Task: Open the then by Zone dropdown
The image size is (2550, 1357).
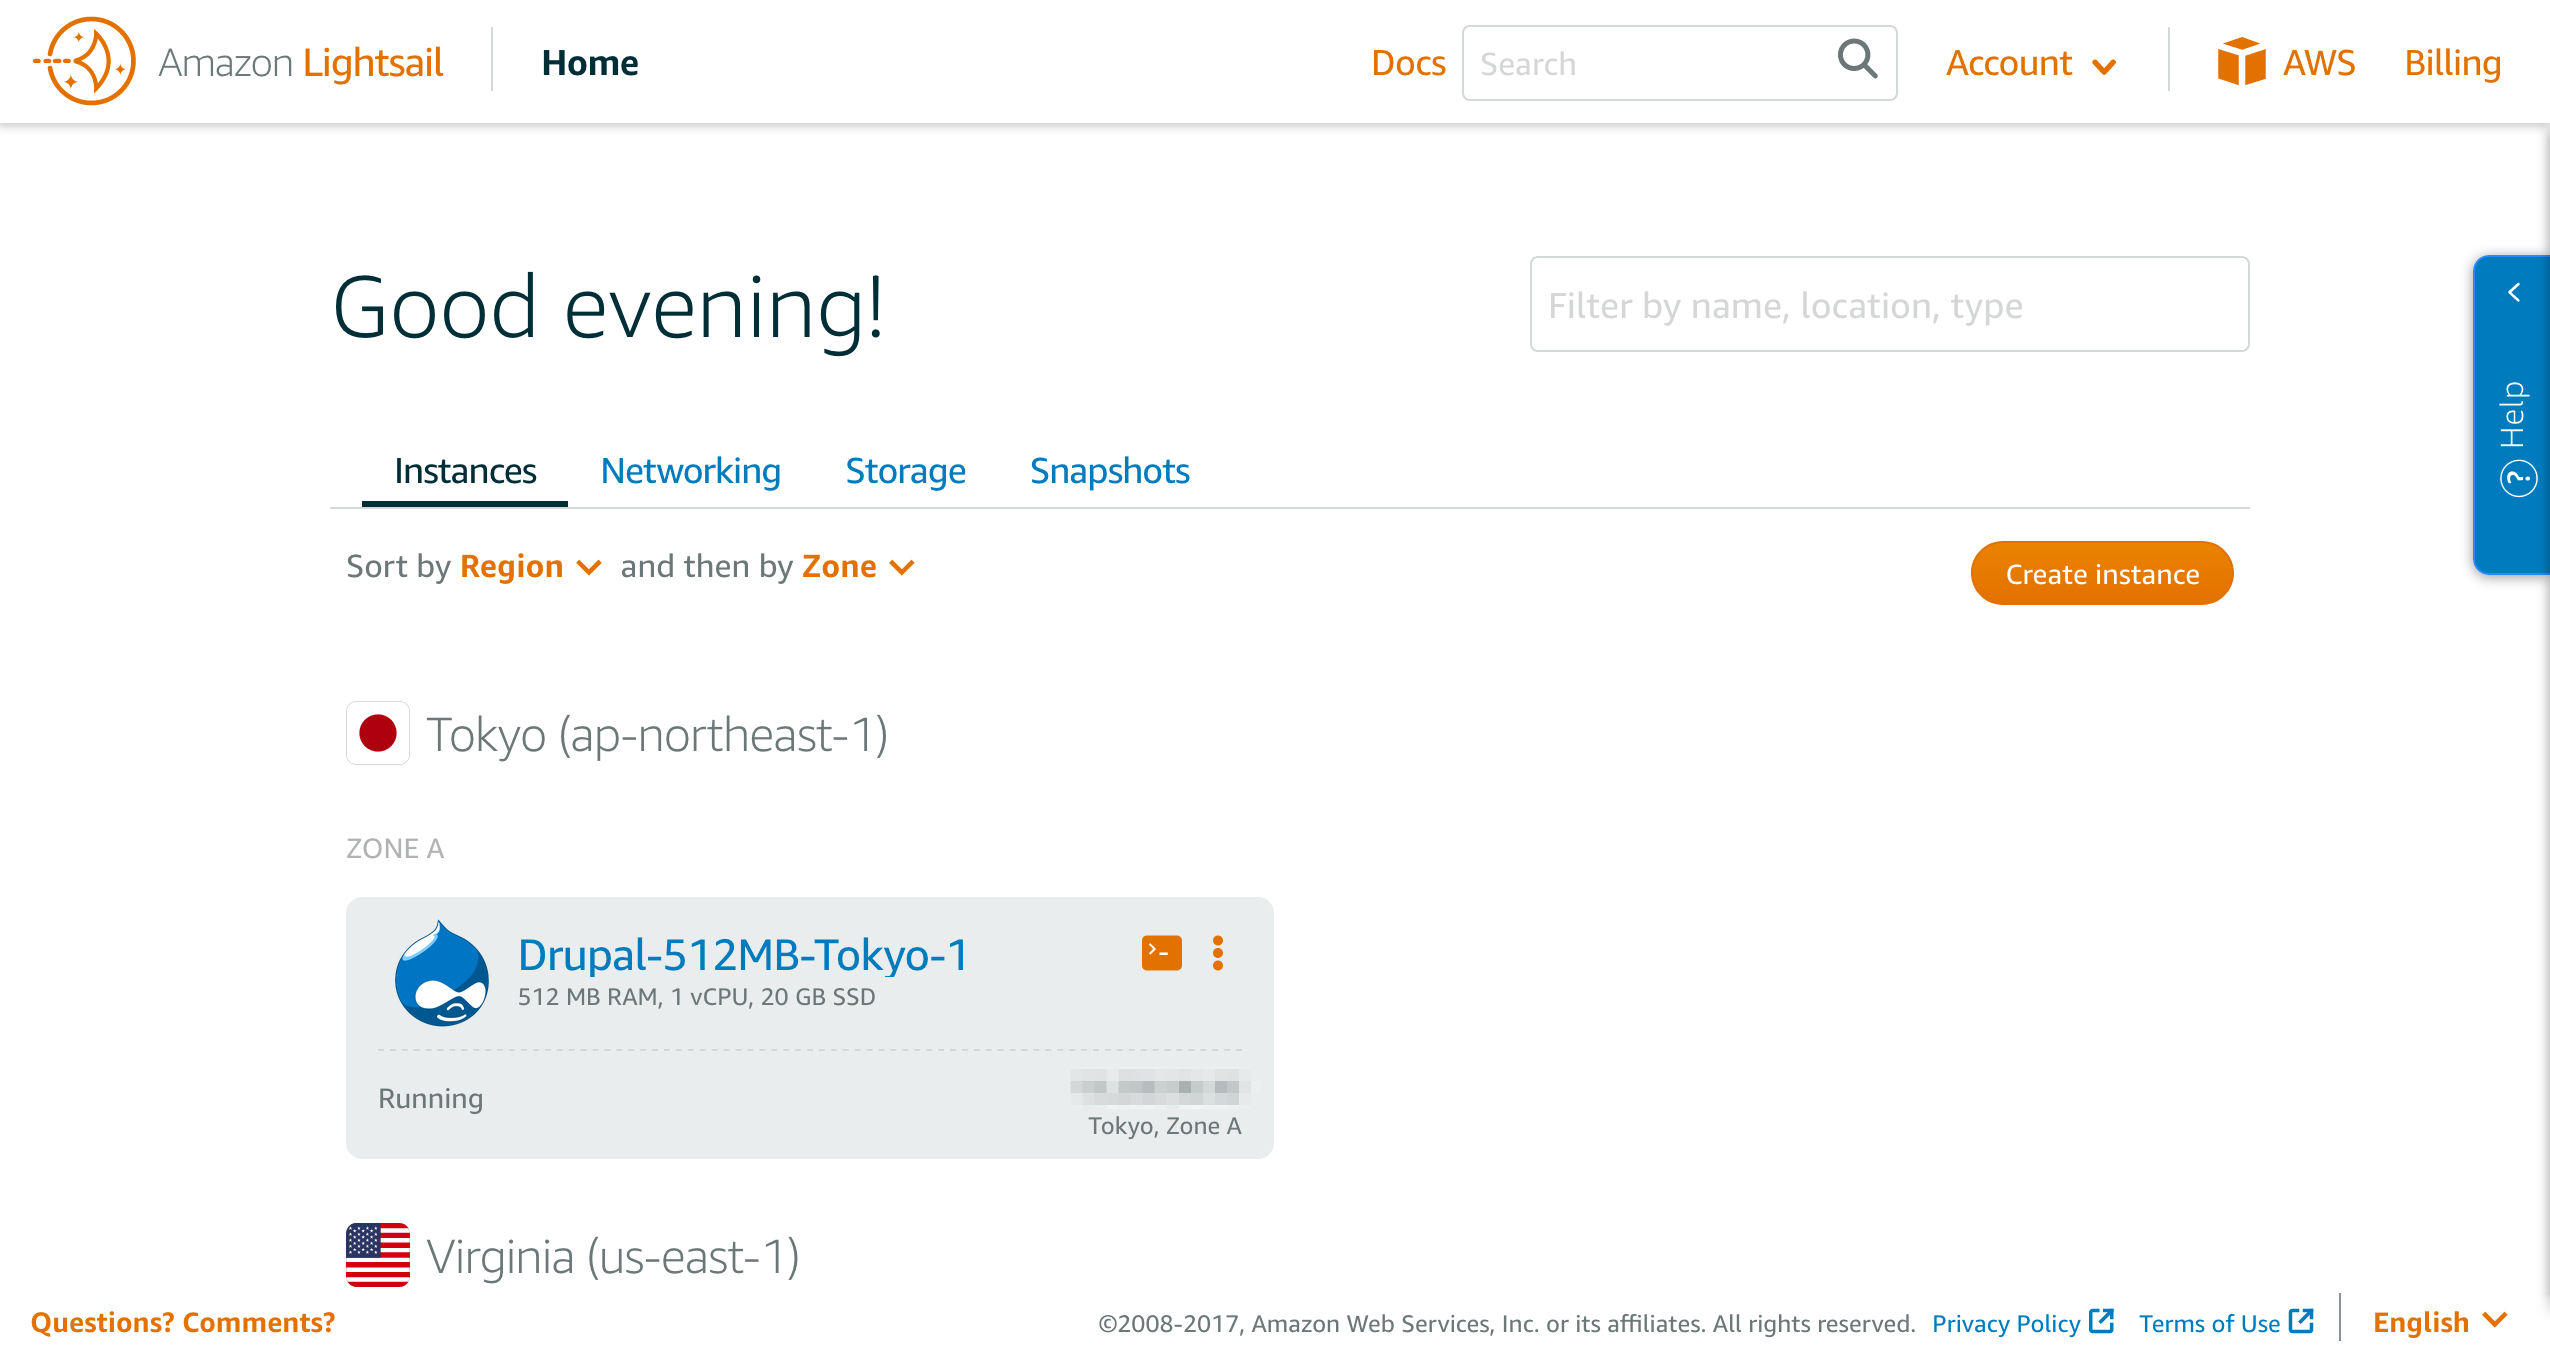Action: click(858, 567)
